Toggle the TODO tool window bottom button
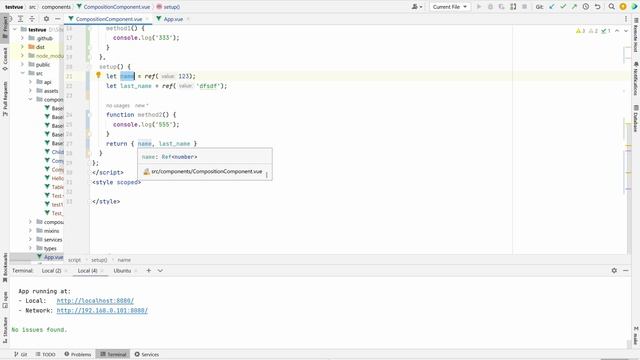Viewport: 640px width, 360px height. coord(45,354)
